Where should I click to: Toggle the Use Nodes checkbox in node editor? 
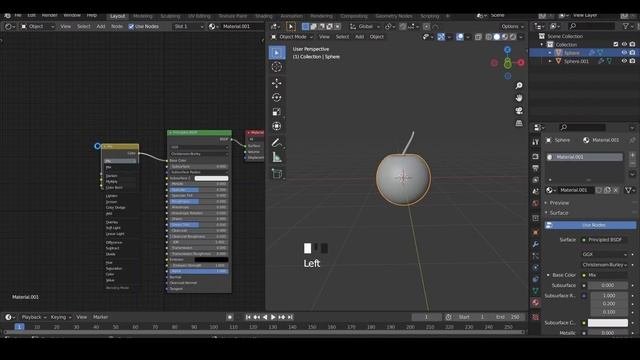tap(131, 27)
